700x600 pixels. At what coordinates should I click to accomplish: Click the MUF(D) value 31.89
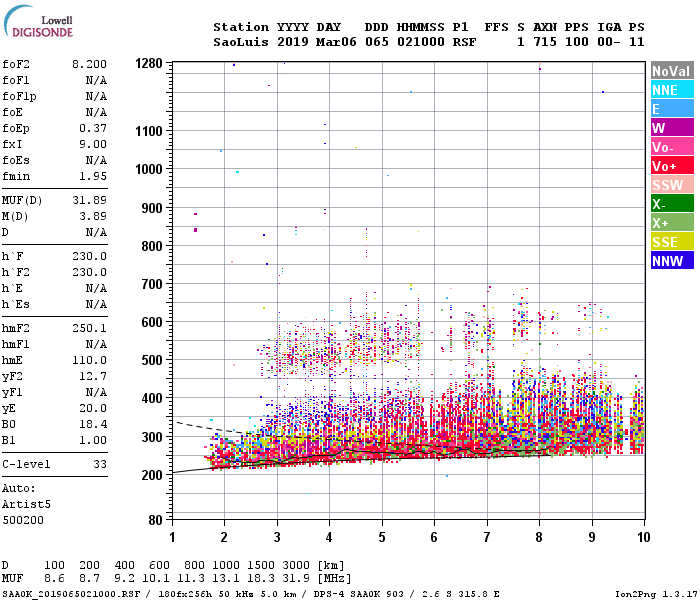click(89, 200)
